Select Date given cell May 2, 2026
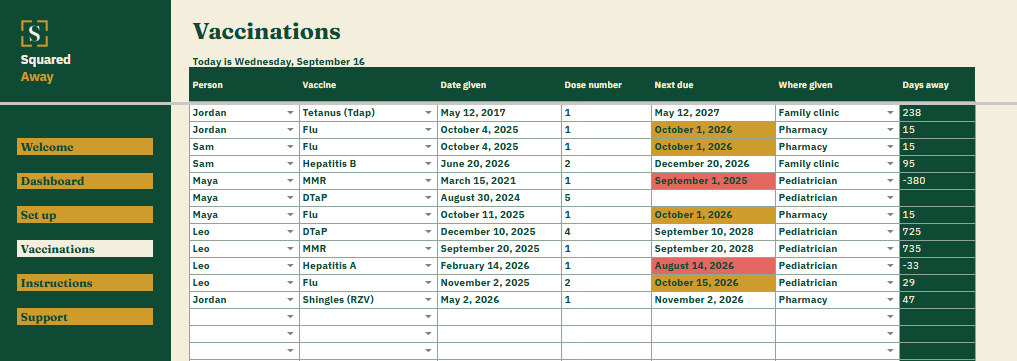The width and height of the screenshot is (1017, 361). (499, 299)
